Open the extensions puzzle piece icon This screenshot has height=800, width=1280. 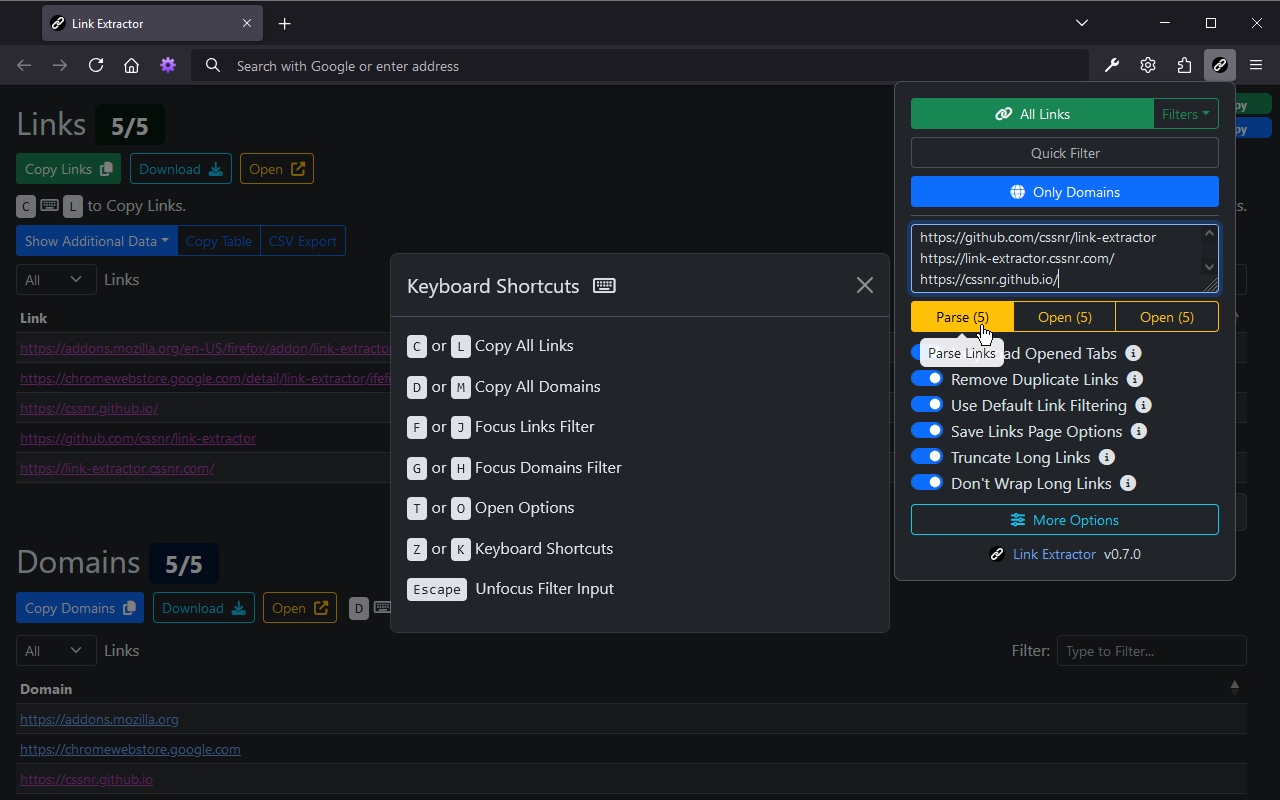[x=1184, y=66]
